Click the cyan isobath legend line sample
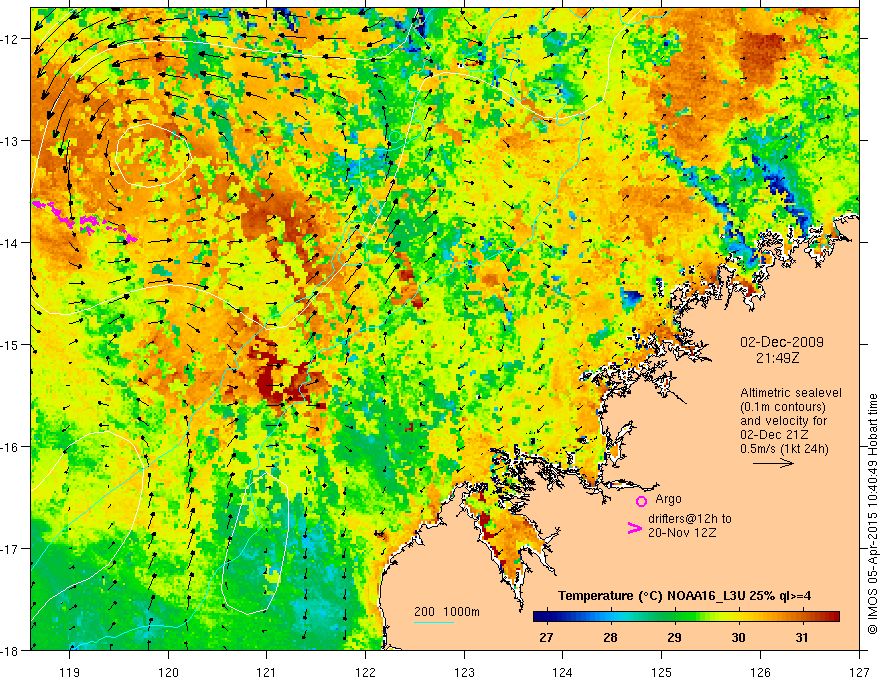The width and height of the screenshot is (880, 680). point(434,622)
